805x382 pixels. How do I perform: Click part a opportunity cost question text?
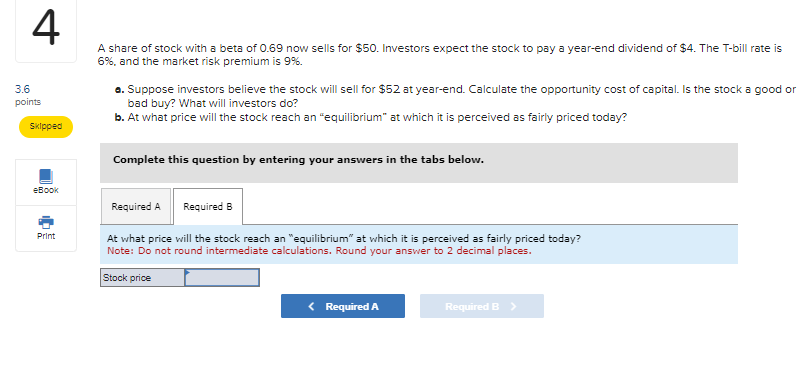(455, 96)
